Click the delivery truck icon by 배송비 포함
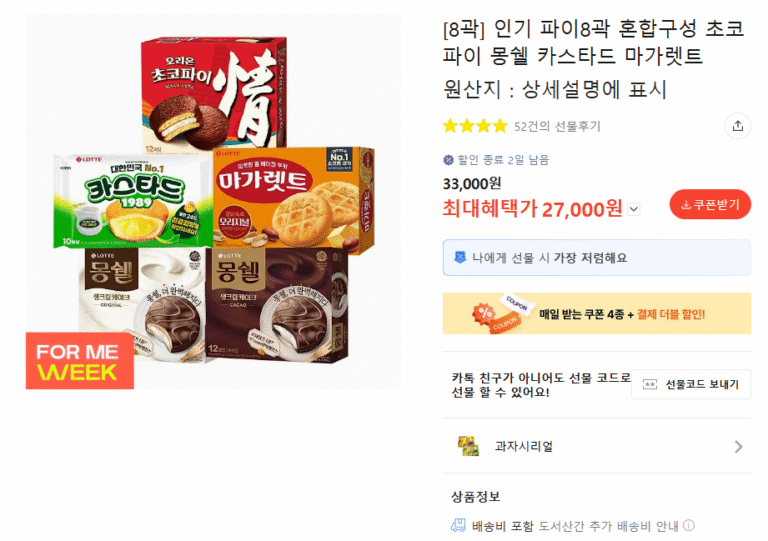 click(x=458, y=526)
